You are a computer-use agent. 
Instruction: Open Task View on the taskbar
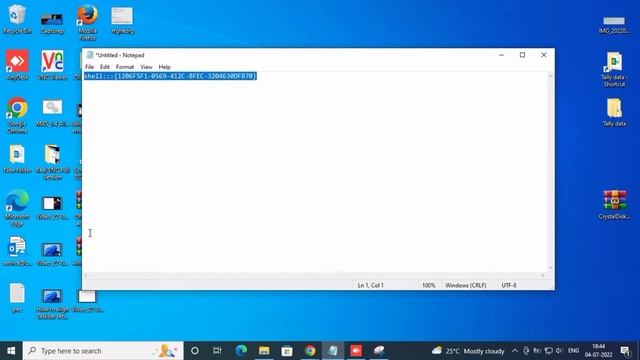(217, 351)
